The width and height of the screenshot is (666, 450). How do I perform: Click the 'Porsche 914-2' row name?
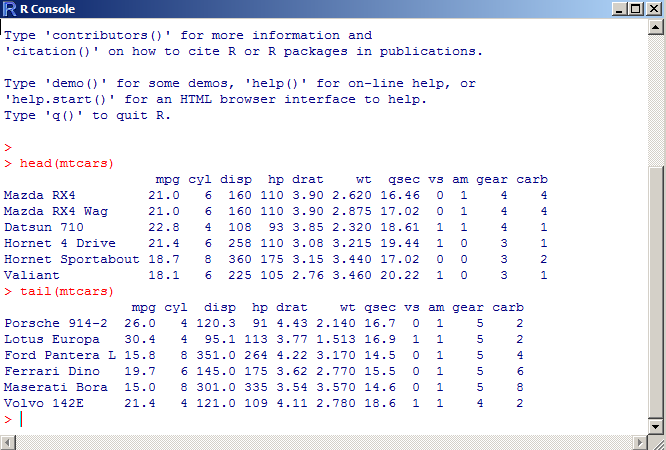[56, 323]
